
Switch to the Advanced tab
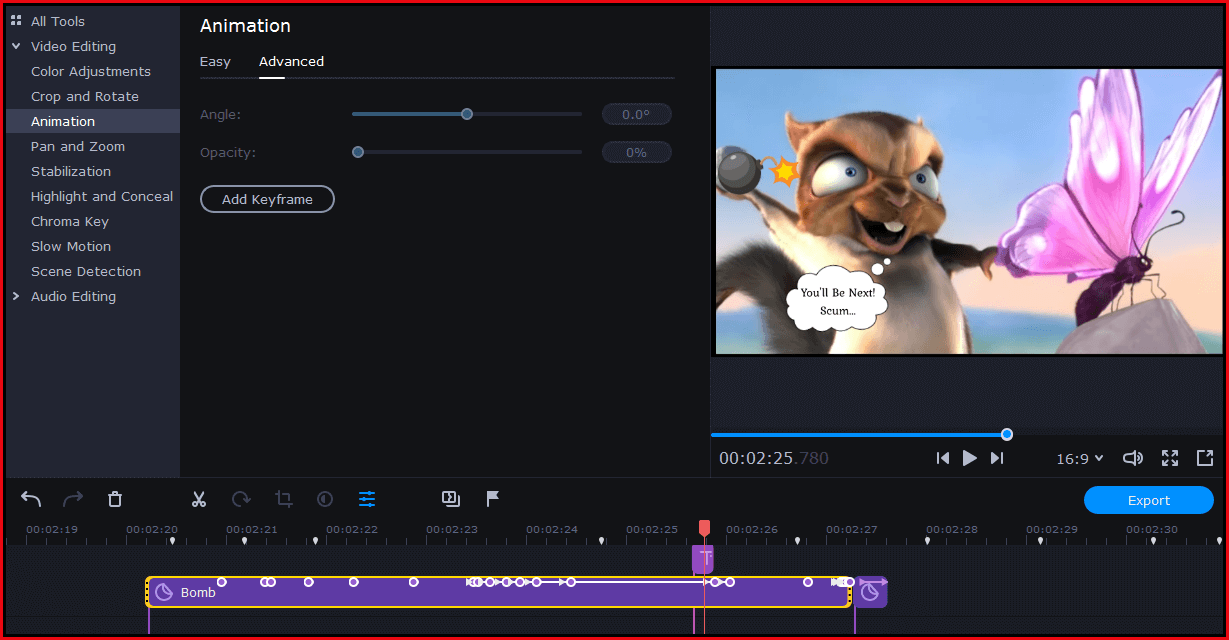291,61
